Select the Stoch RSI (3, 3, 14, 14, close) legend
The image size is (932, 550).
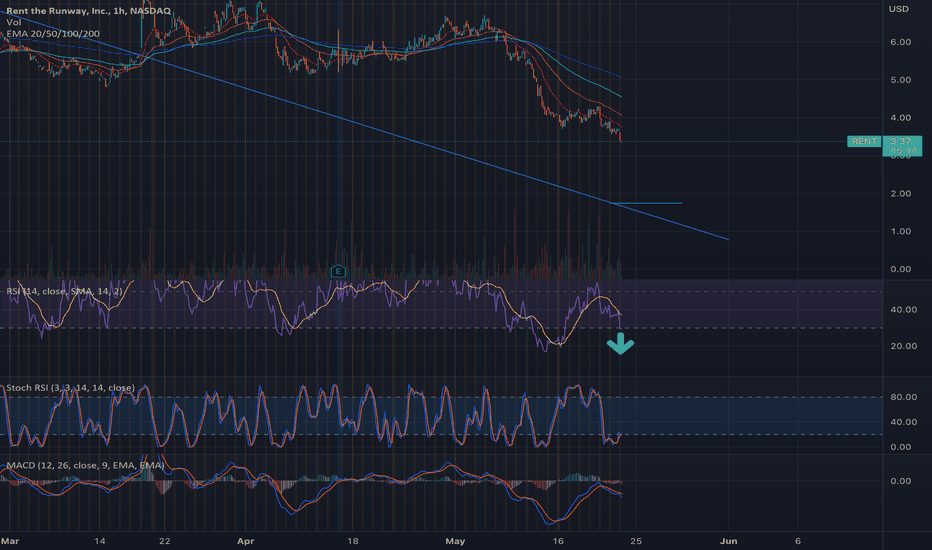click(x=70, y=388)
